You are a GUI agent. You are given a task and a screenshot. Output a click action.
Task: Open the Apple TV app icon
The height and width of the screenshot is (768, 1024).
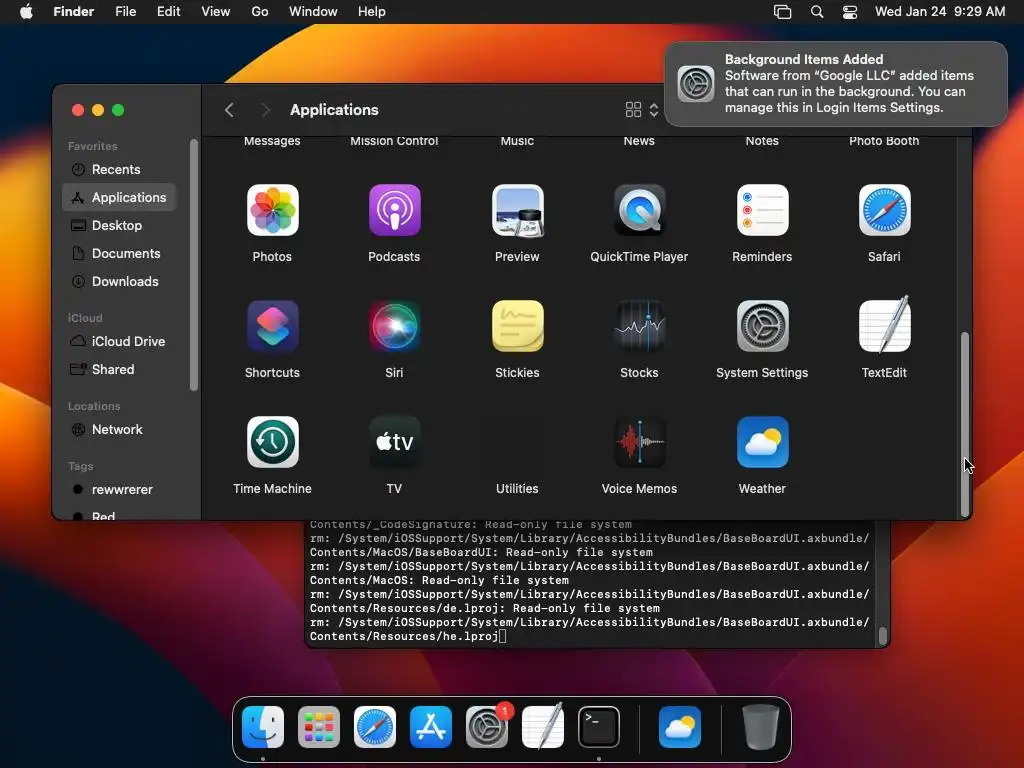pyautogui.click(x=394, y=442)
